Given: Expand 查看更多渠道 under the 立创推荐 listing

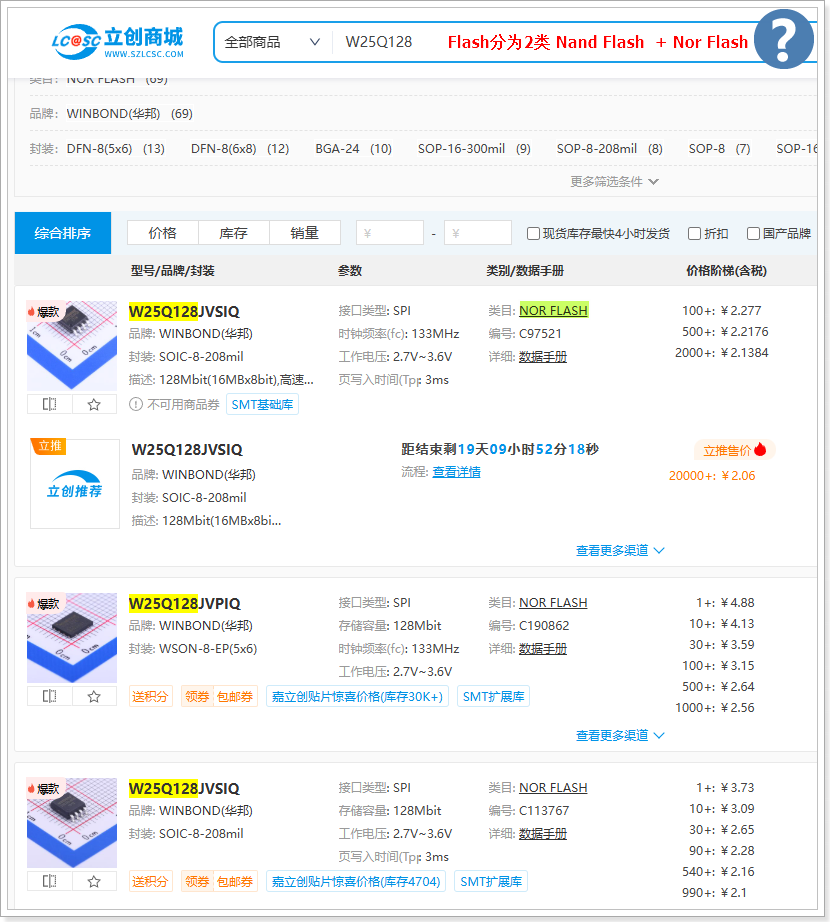Looking at the screenshot, I should coord(620,550).
